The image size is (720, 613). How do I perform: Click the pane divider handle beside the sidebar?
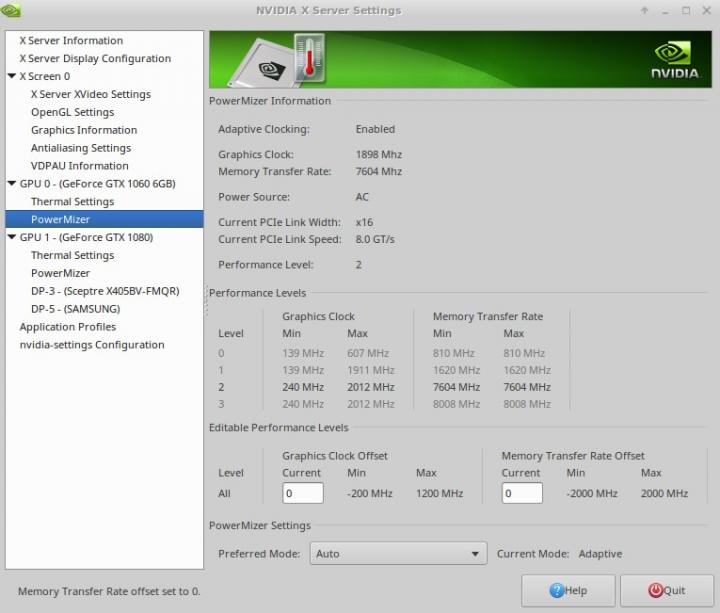pos(206,301)
